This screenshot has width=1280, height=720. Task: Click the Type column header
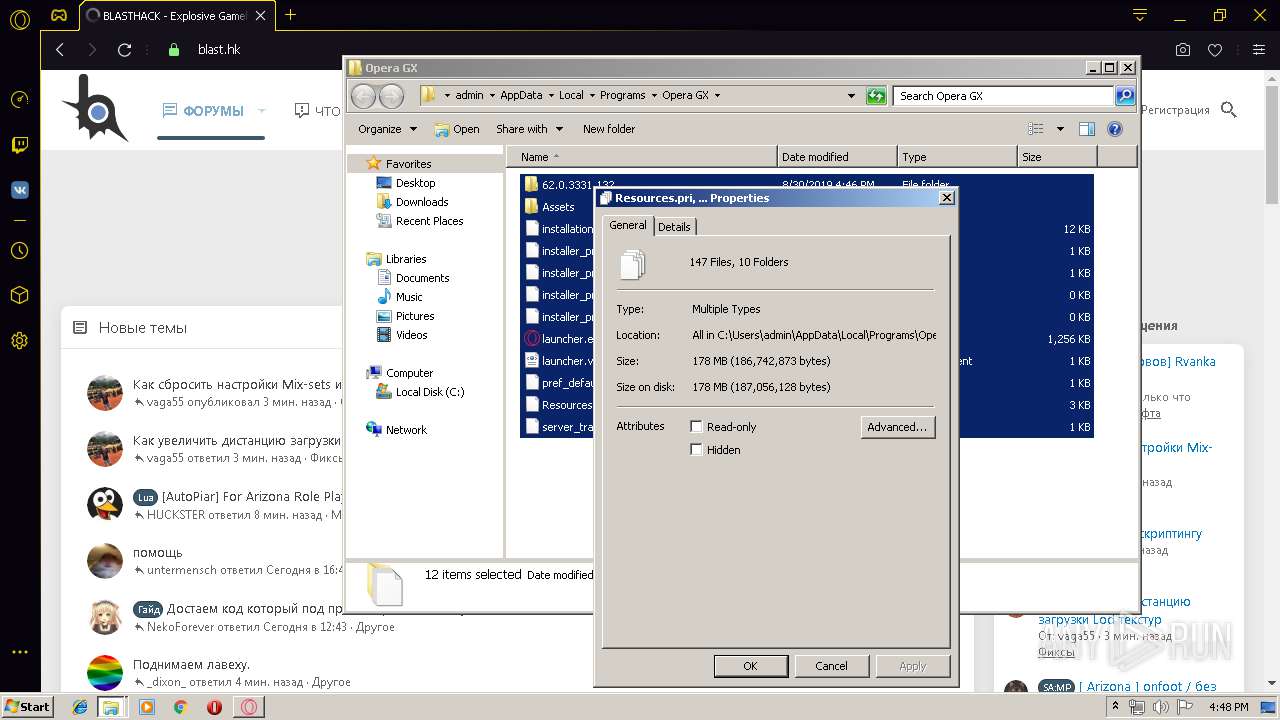[x=957, y=157]
